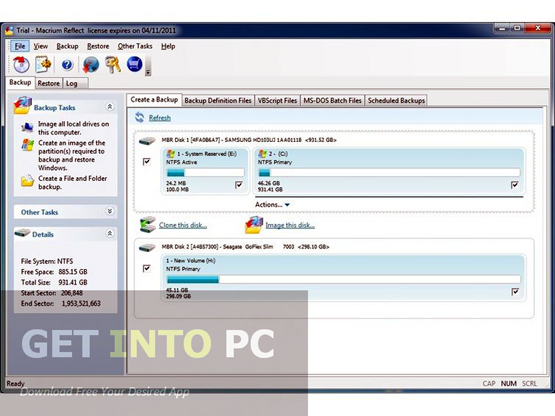Click Create a File and Folder backup
The height and width of the screenshot is (416, 555).
click(x=73, y=182)
